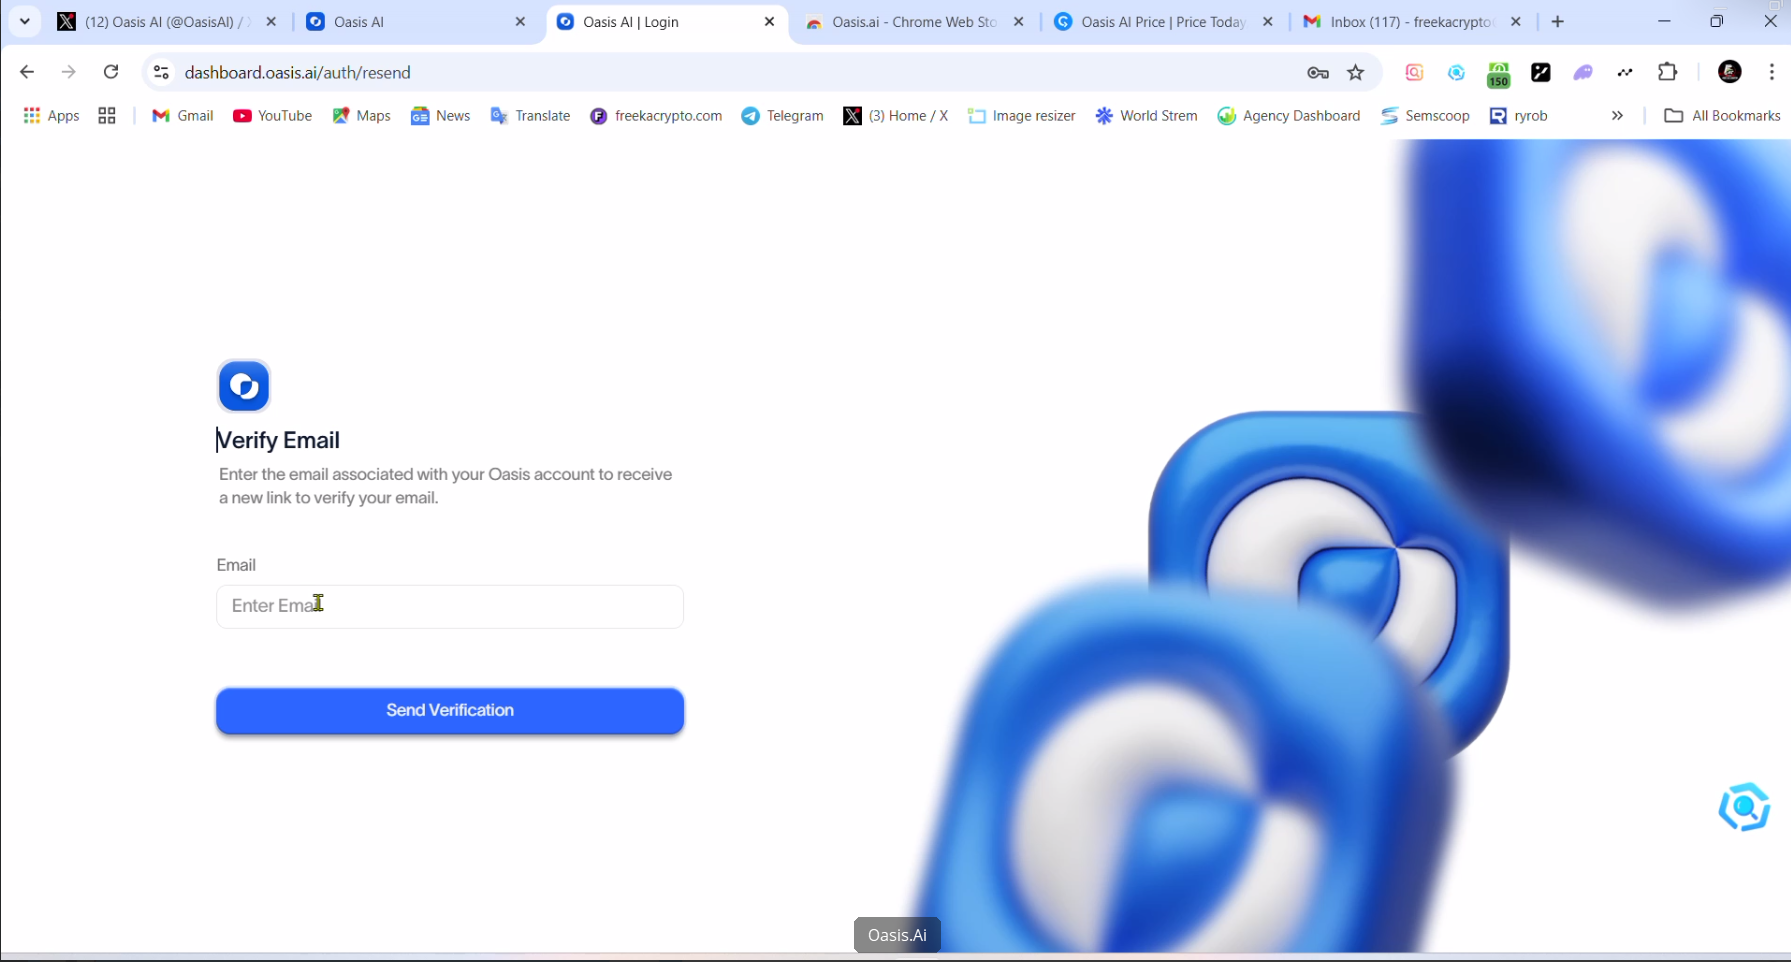The height and width of the screenshot is (962, 1791).
Task: Open the Translate bookmark
Action: tap(530, 116)
